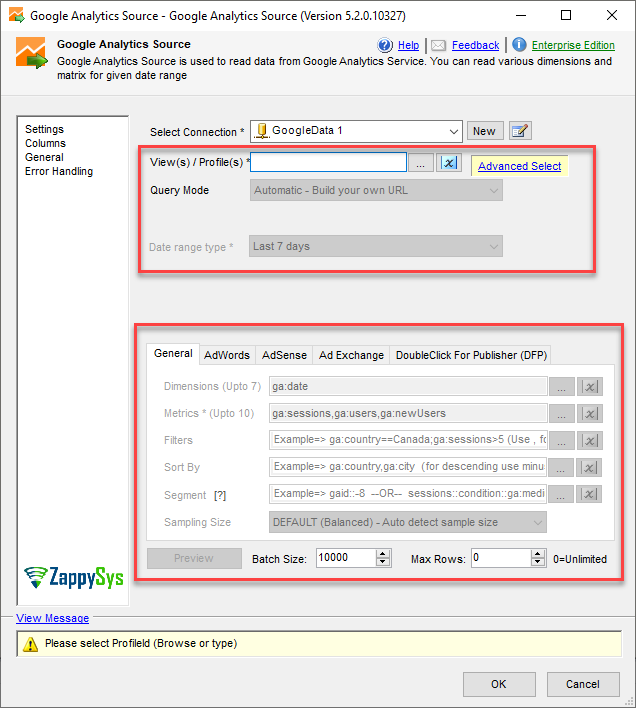This screenshot has height=708, width=636.
Task: Click the New connection button
Action: 484,131
